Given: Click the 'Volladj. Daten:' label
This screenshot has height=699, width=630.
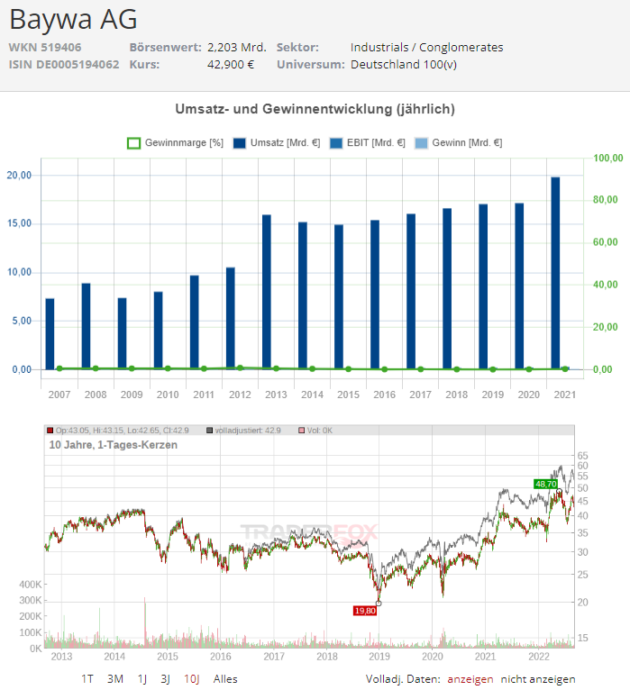Looking at the screenshot, I should pyautogui.click(x=403, y=679).
